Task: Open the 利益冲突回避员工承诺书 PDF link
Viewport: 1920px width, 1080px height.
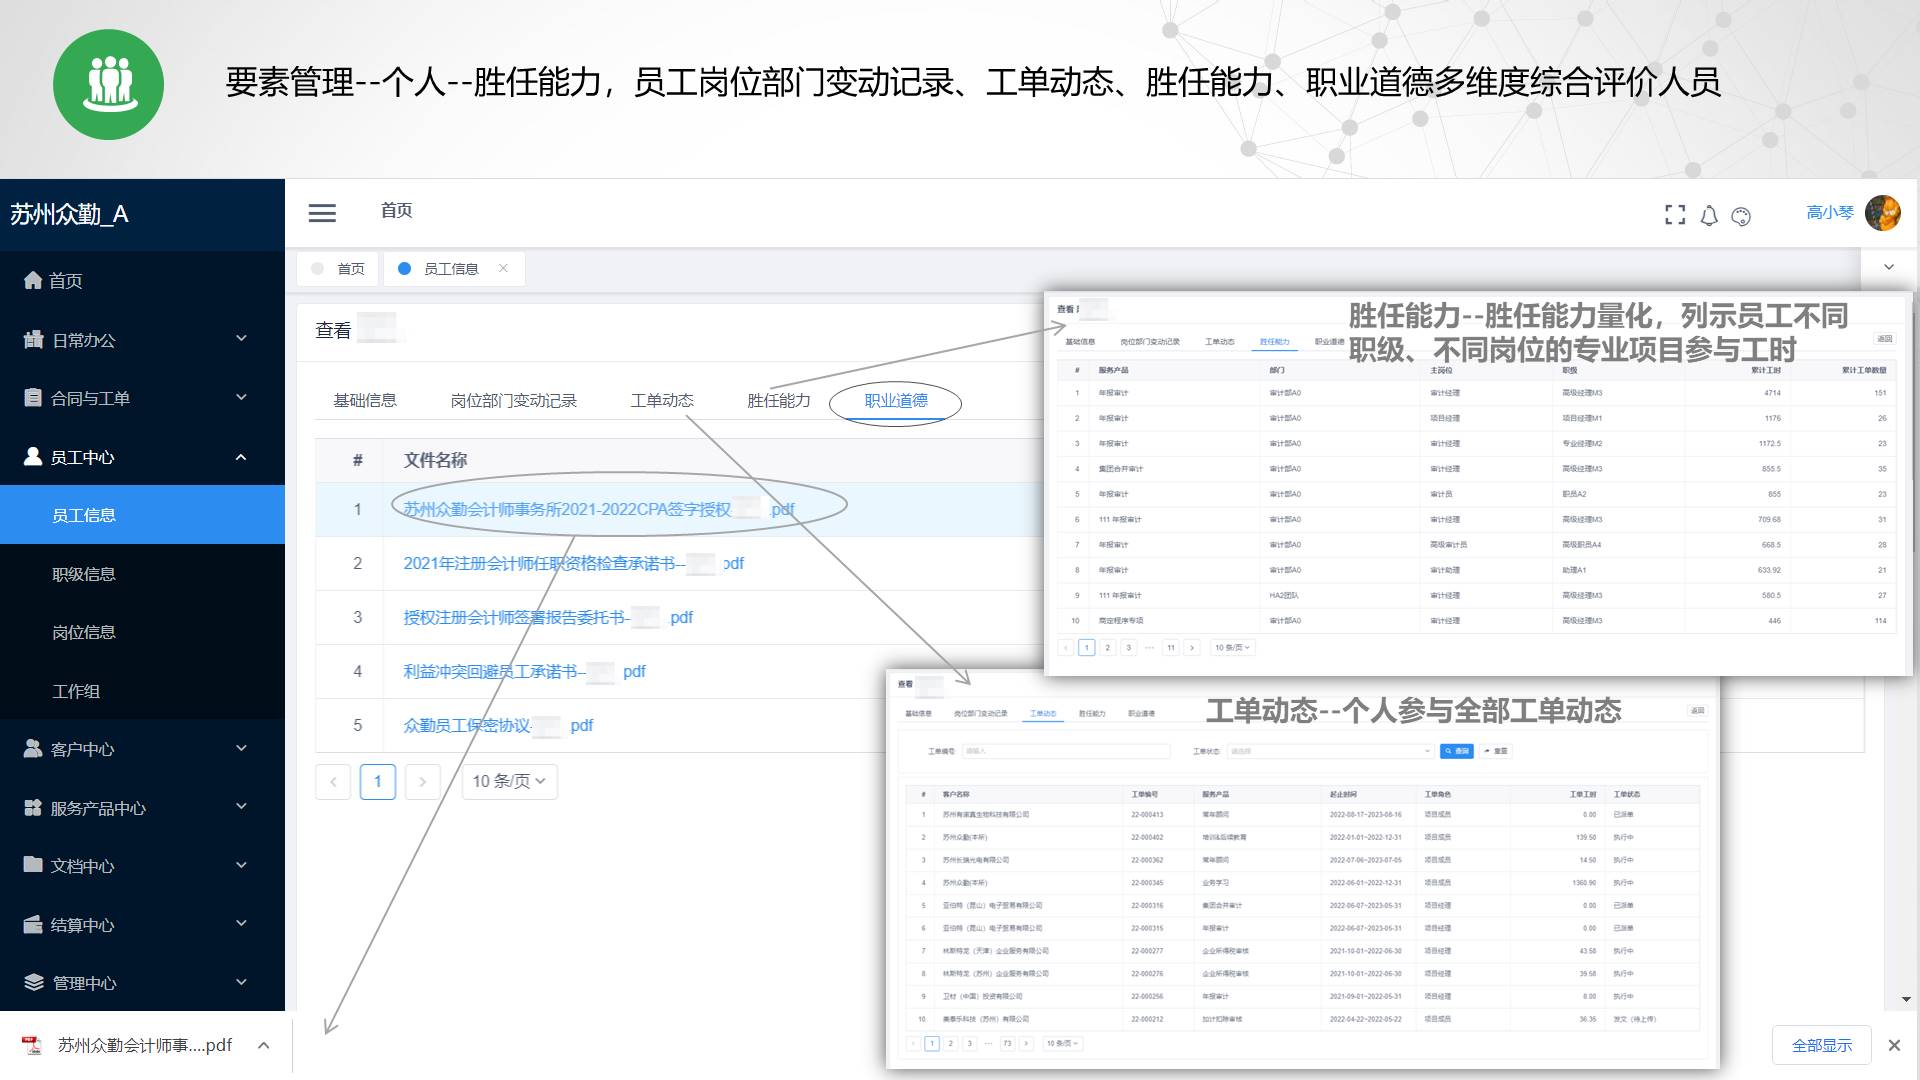Action: 524,672
